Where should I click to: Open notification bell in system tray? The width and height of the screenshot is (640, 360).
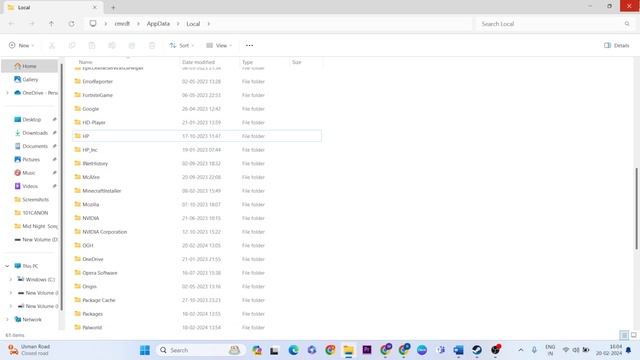tap(629, 350)
